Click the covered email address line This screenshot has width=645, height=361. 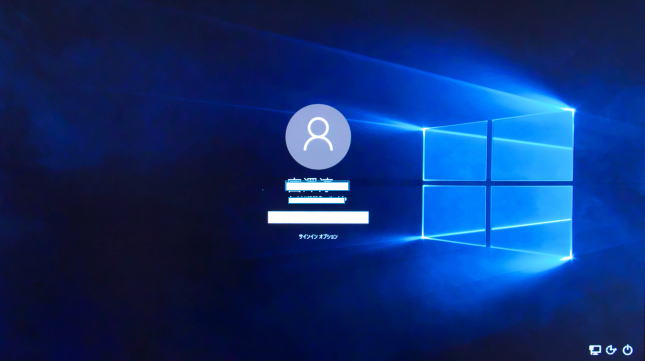(x=317, y=200)
